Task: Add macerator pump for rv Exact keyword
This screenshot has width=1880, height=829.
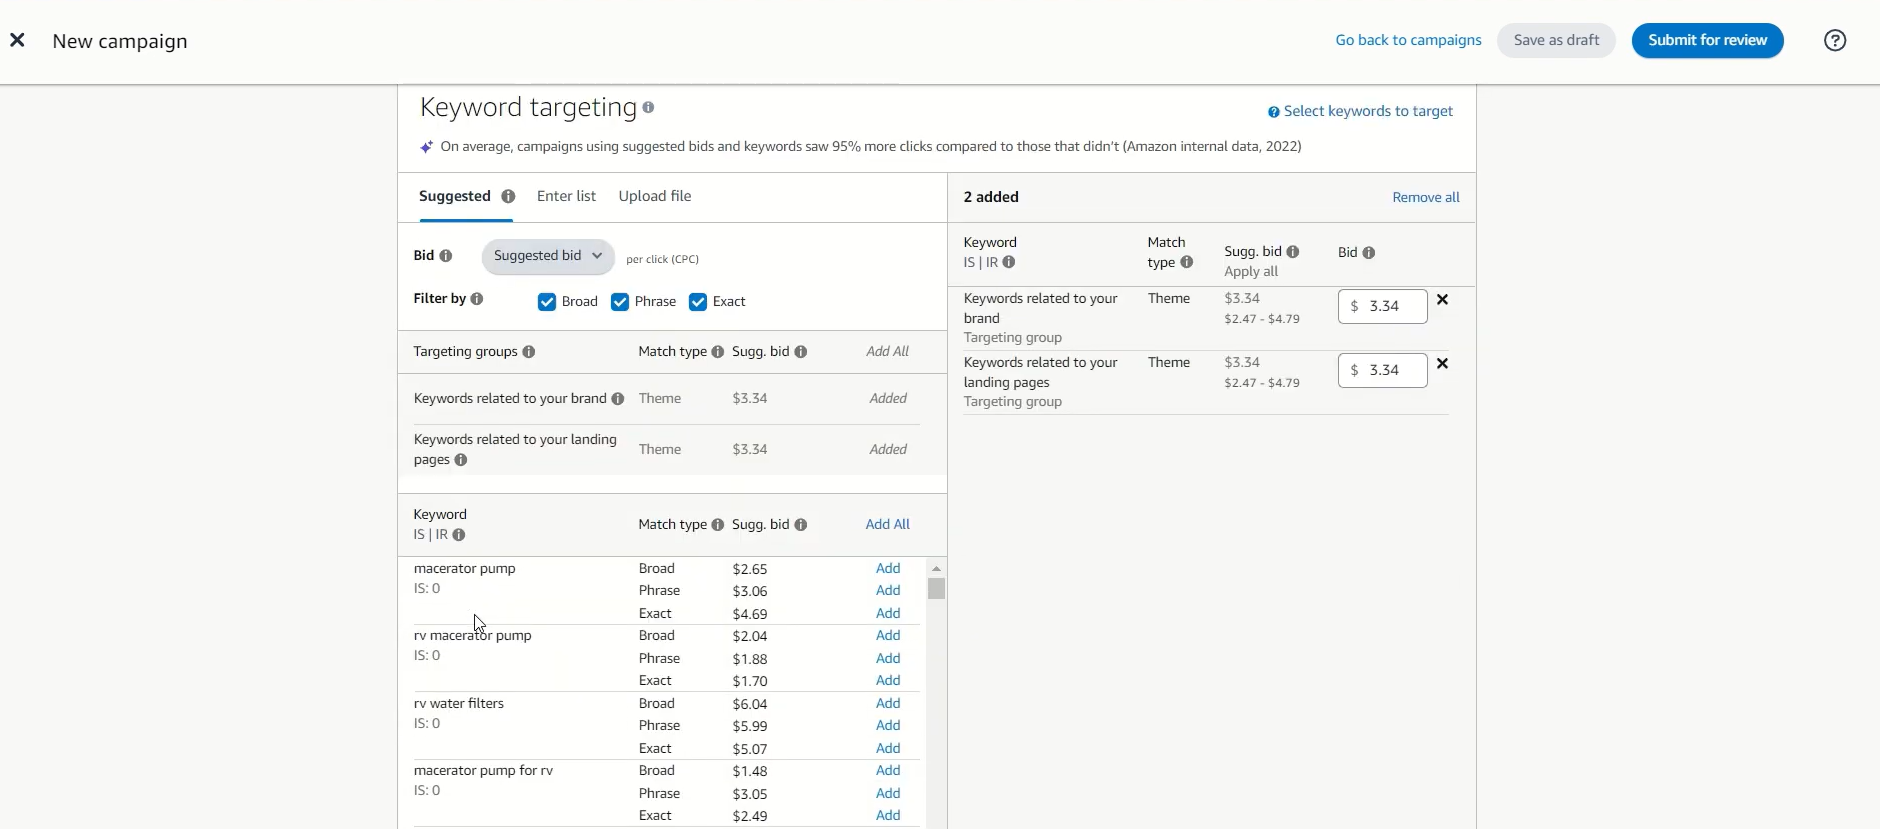Action: (888, 815)
